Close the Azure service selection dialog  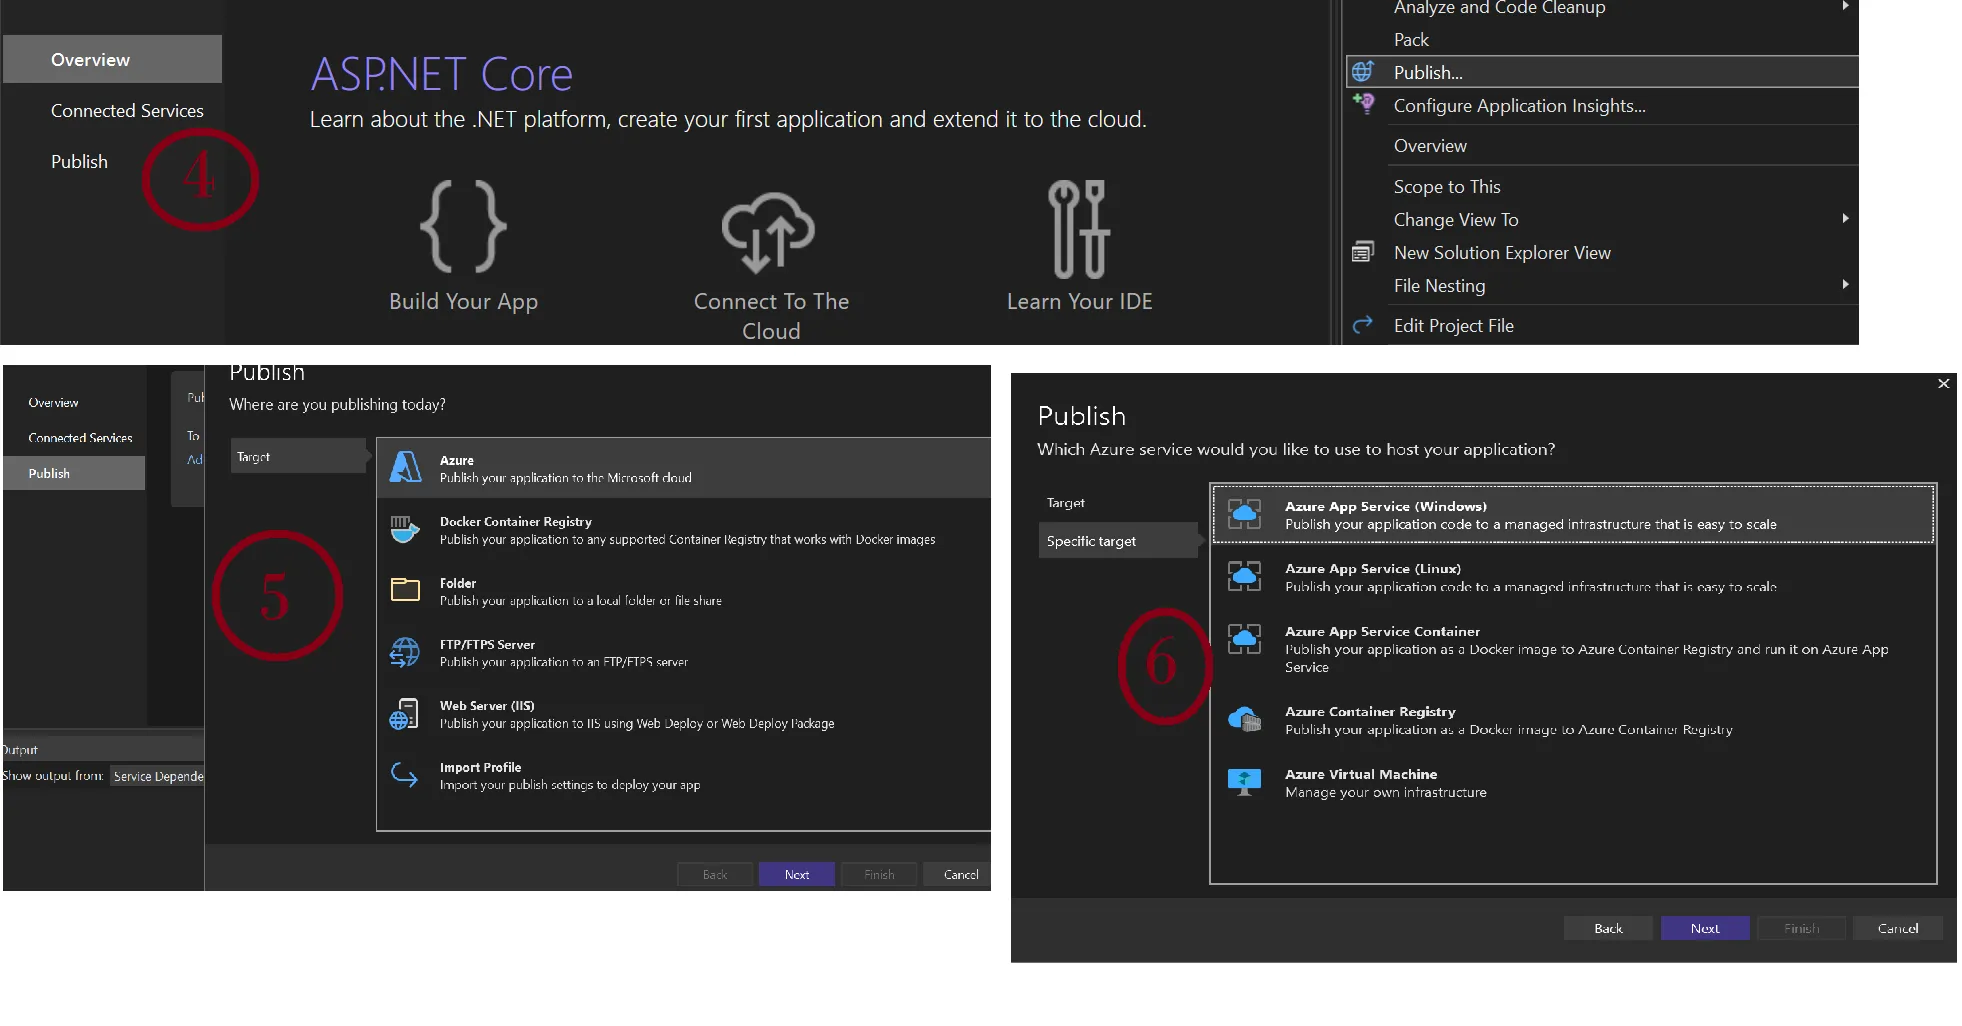click(x=1943, y=384)
